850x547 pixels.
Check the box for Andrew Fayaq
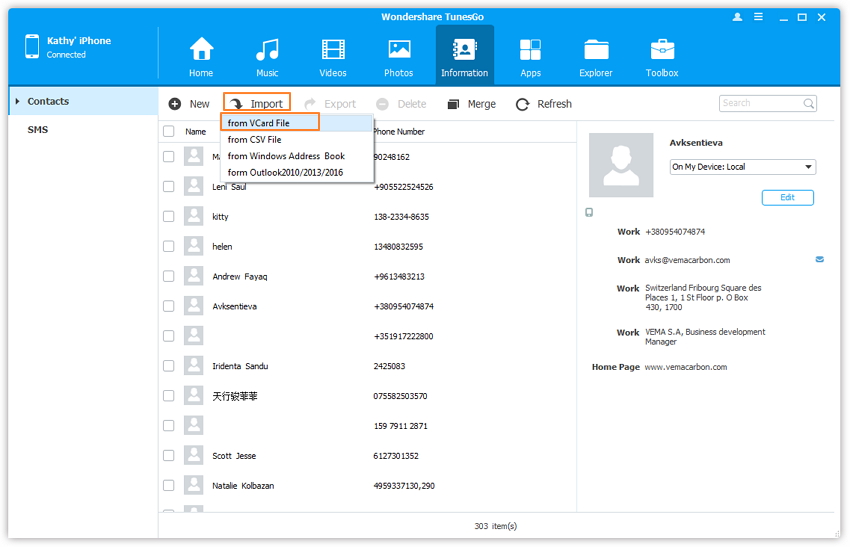(169, 276)
